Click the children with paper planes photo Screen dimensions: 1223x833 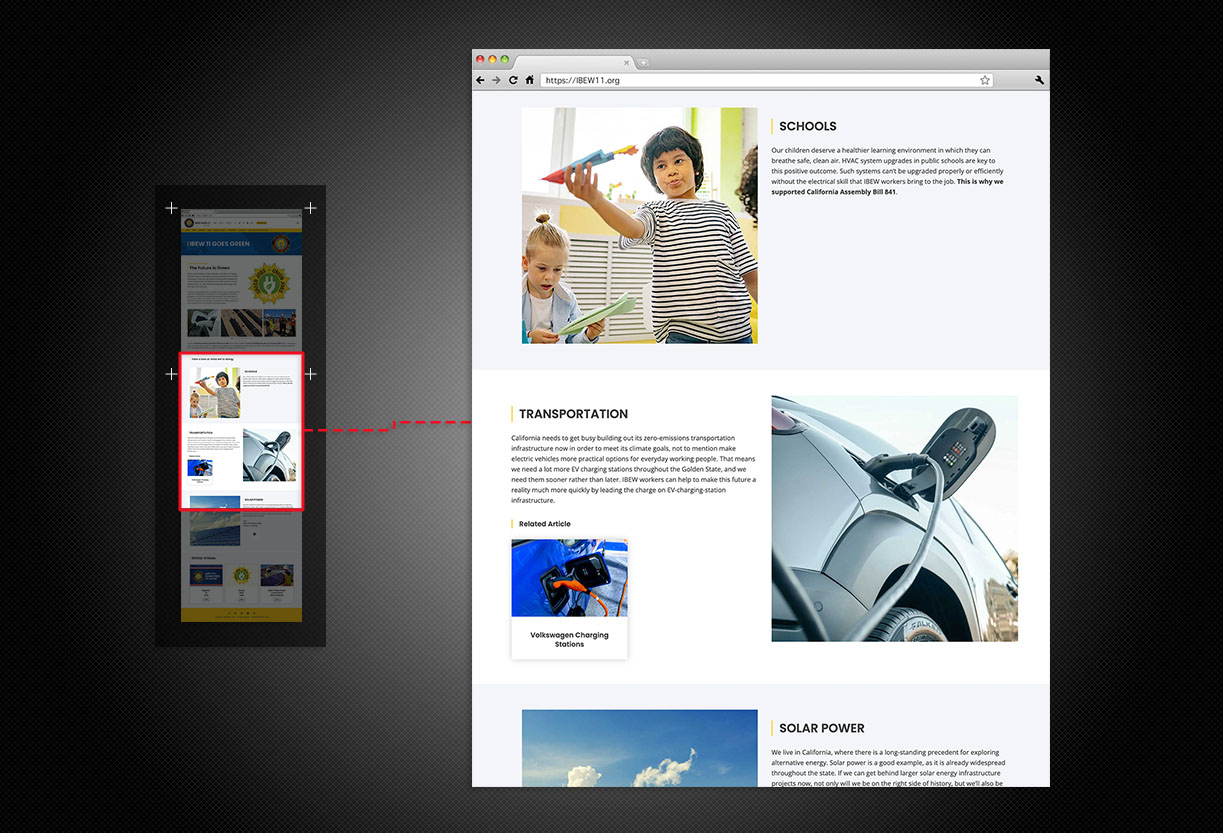[x=639, y=225]
